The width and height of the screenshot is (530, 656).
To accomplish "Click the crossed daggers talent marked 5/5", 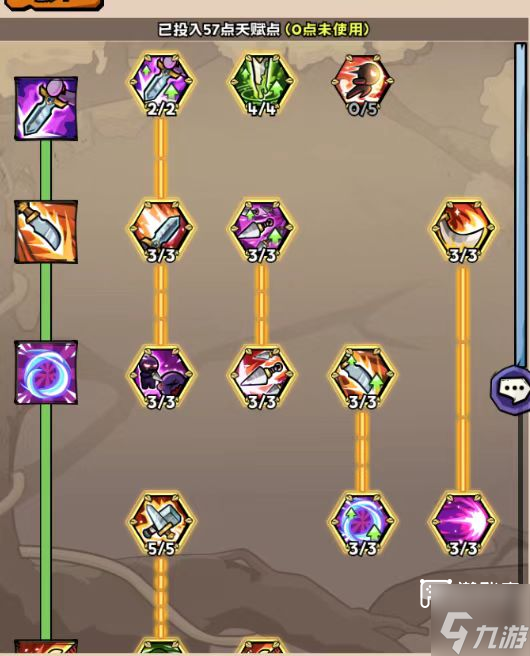I will click(x=161, y=524).
